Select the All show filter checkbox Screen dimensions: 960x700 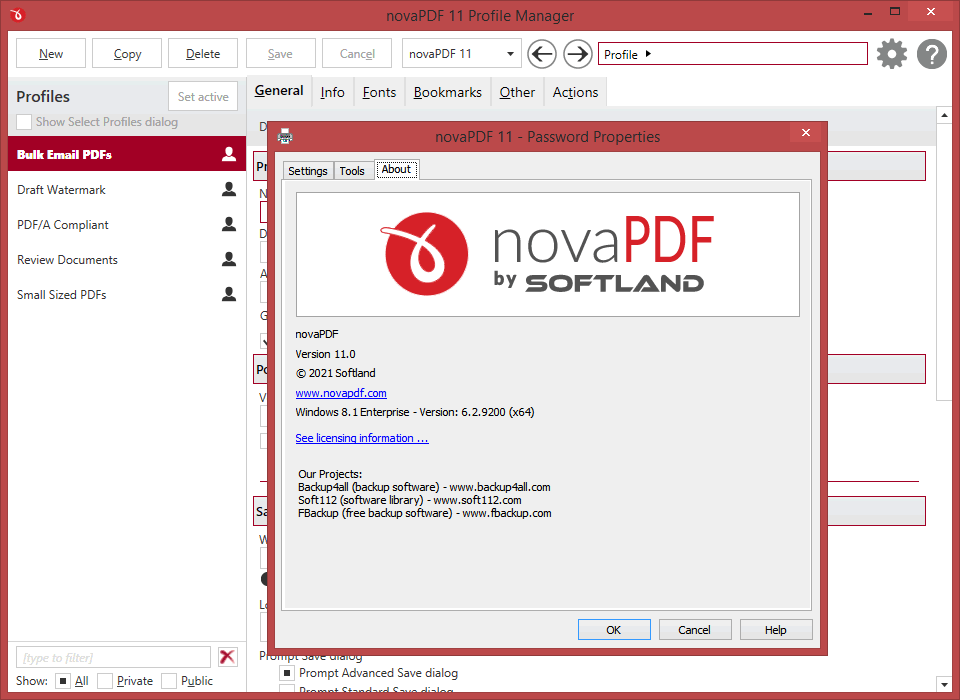tap(62, 680)
